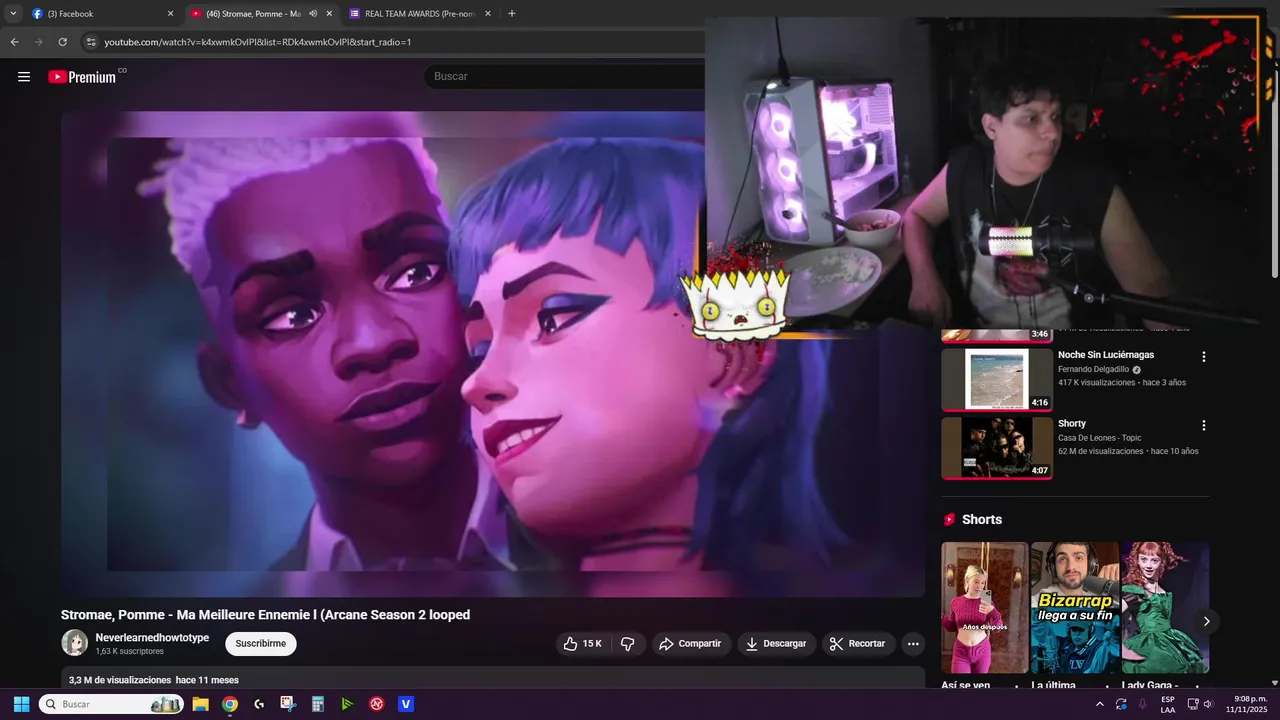Screen dimensions: 1280x720
Task: View site information next to URL
Action: [x=91, y=42]
